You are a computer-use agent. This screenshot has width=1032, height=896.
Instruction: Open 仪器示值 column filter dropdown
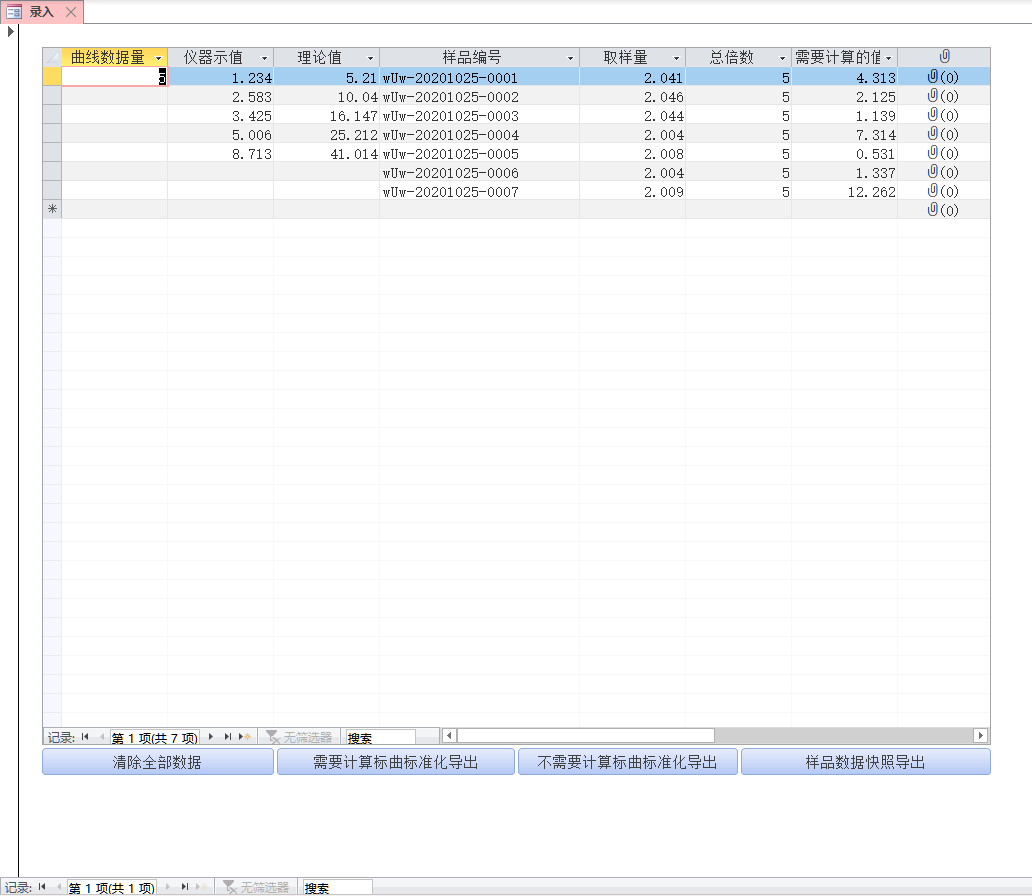[265, 58]
